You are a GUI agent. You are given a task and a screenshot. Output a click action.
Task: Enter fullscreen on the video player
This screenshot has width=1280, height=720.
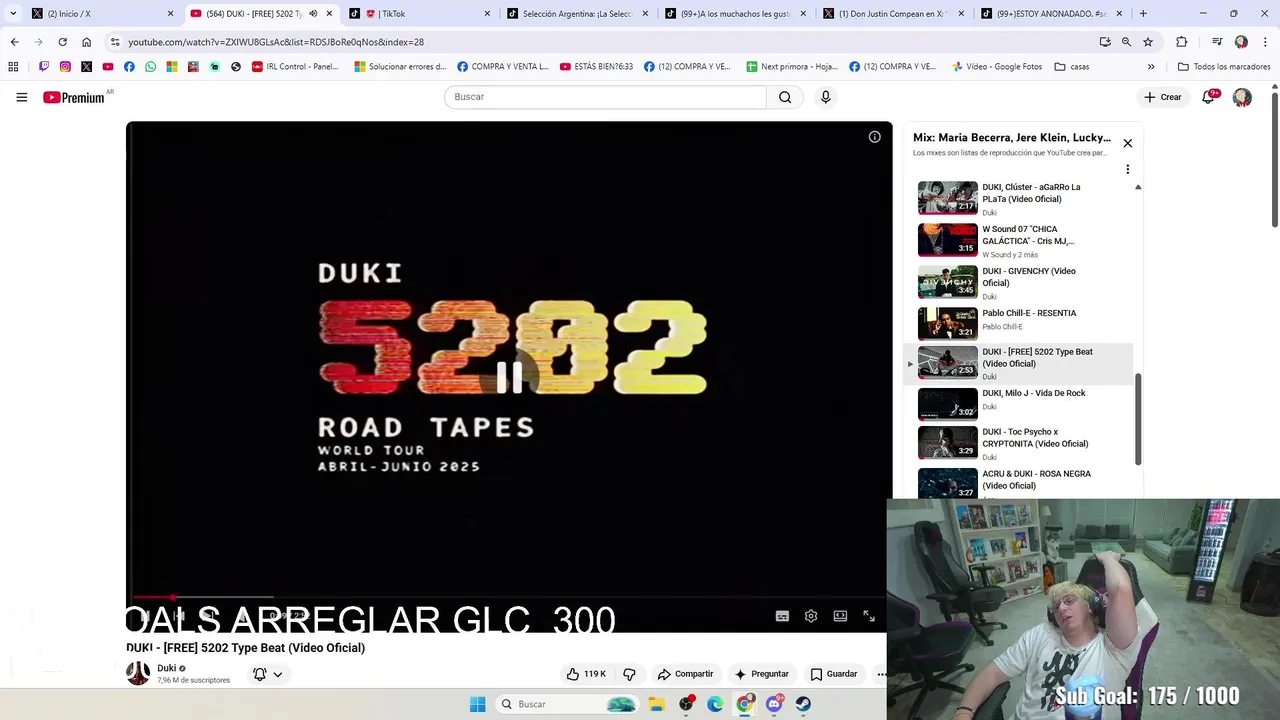click(869, 616)
